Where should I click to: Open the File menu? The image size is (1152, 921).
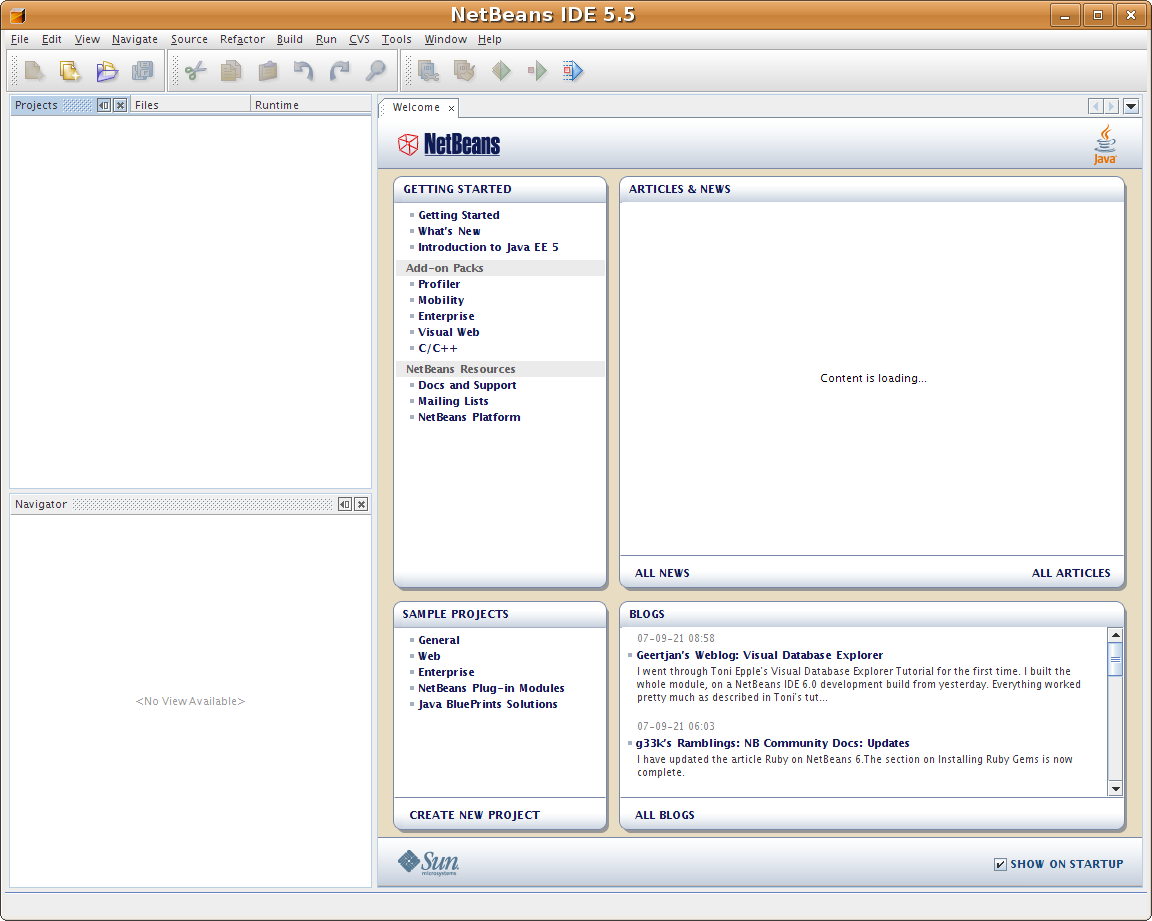click(20, 39)
